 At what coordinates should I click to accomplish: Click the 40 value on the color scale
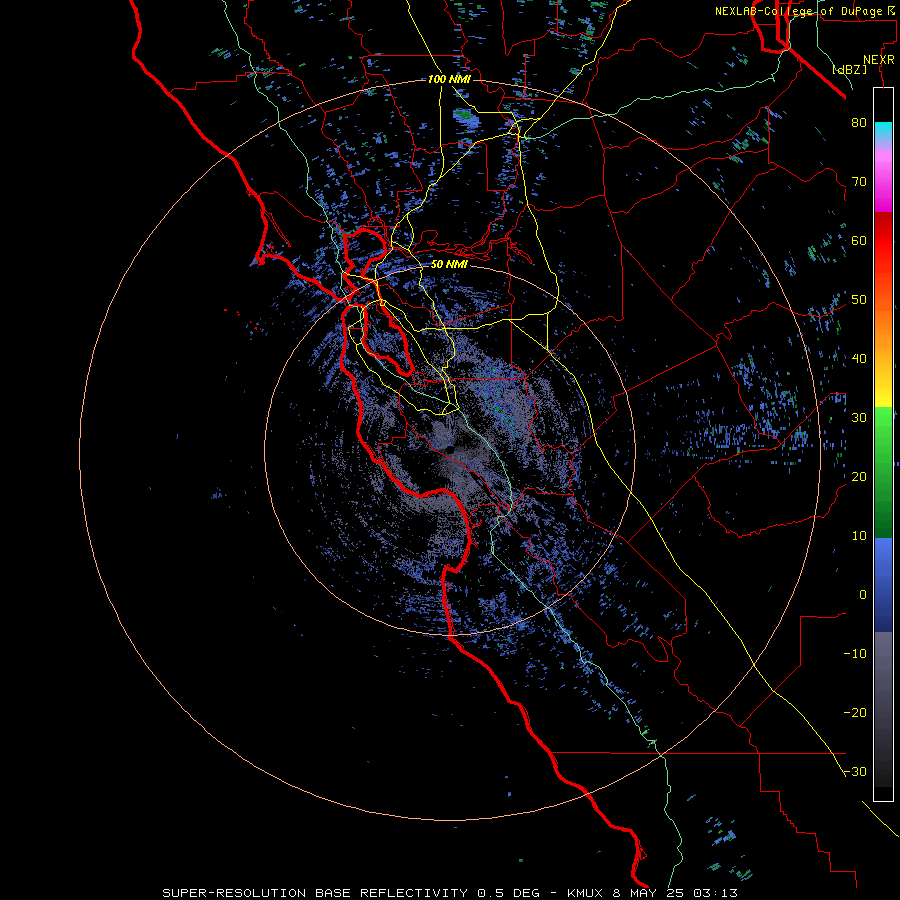pos(859,359)
